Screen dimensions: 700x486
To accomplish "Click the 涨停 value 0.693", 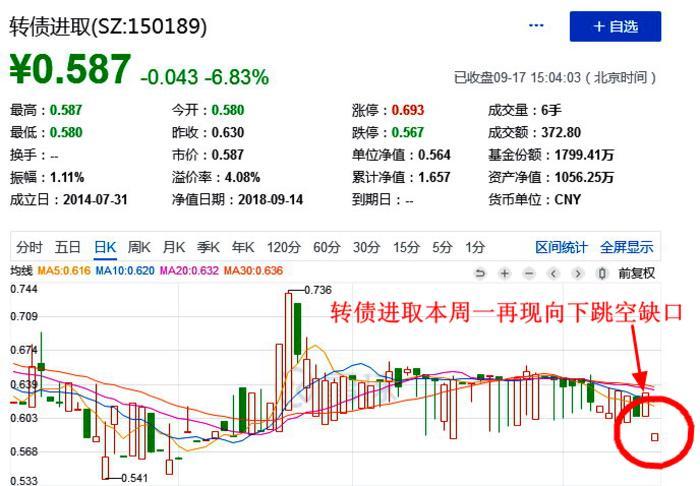I will [408, 110].
